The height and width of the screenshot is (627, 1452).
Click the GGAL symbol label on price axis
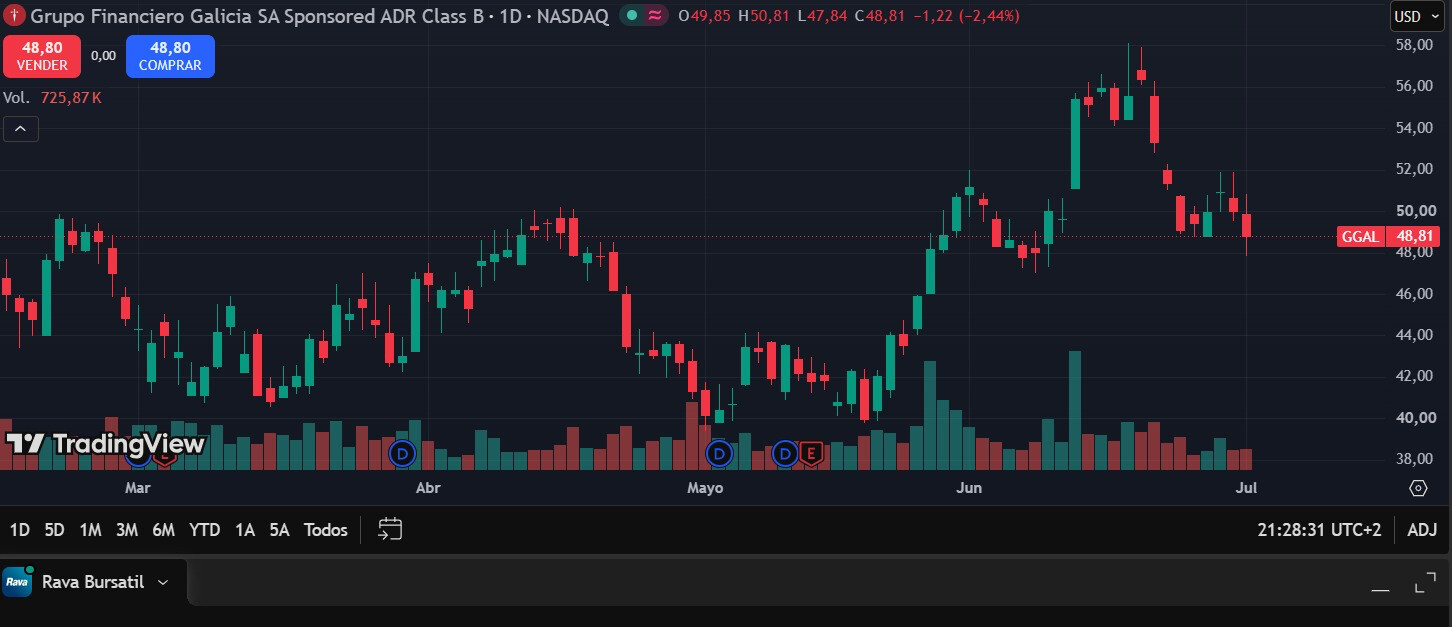pos(1361,237)
